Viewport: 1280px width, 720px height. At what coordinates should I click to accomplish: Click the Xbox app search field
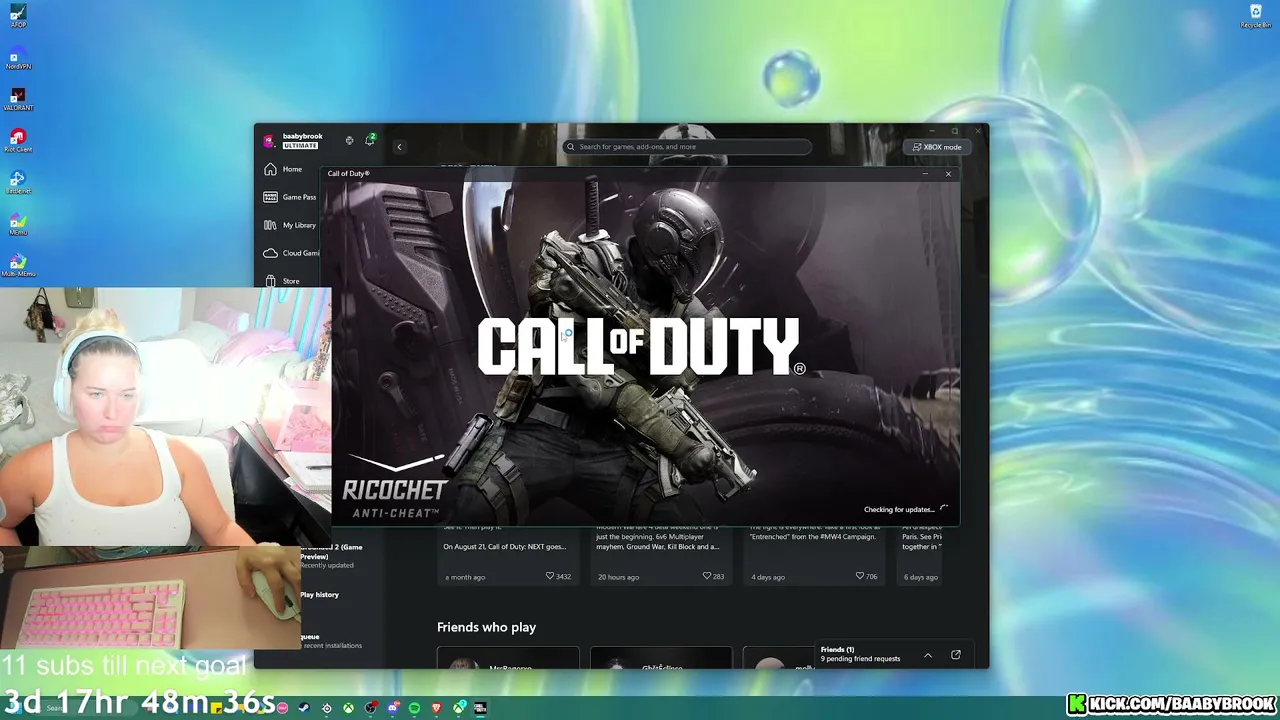click(687, 147)
